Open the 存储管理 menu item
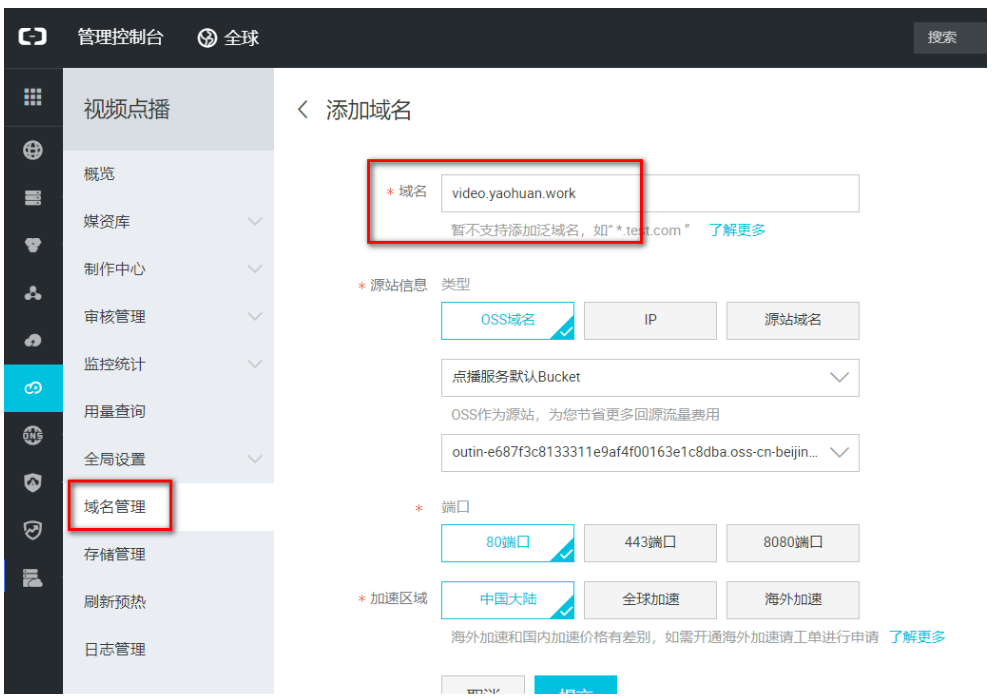Viewport: 996px width, 699px height. (x=168, y=554)
